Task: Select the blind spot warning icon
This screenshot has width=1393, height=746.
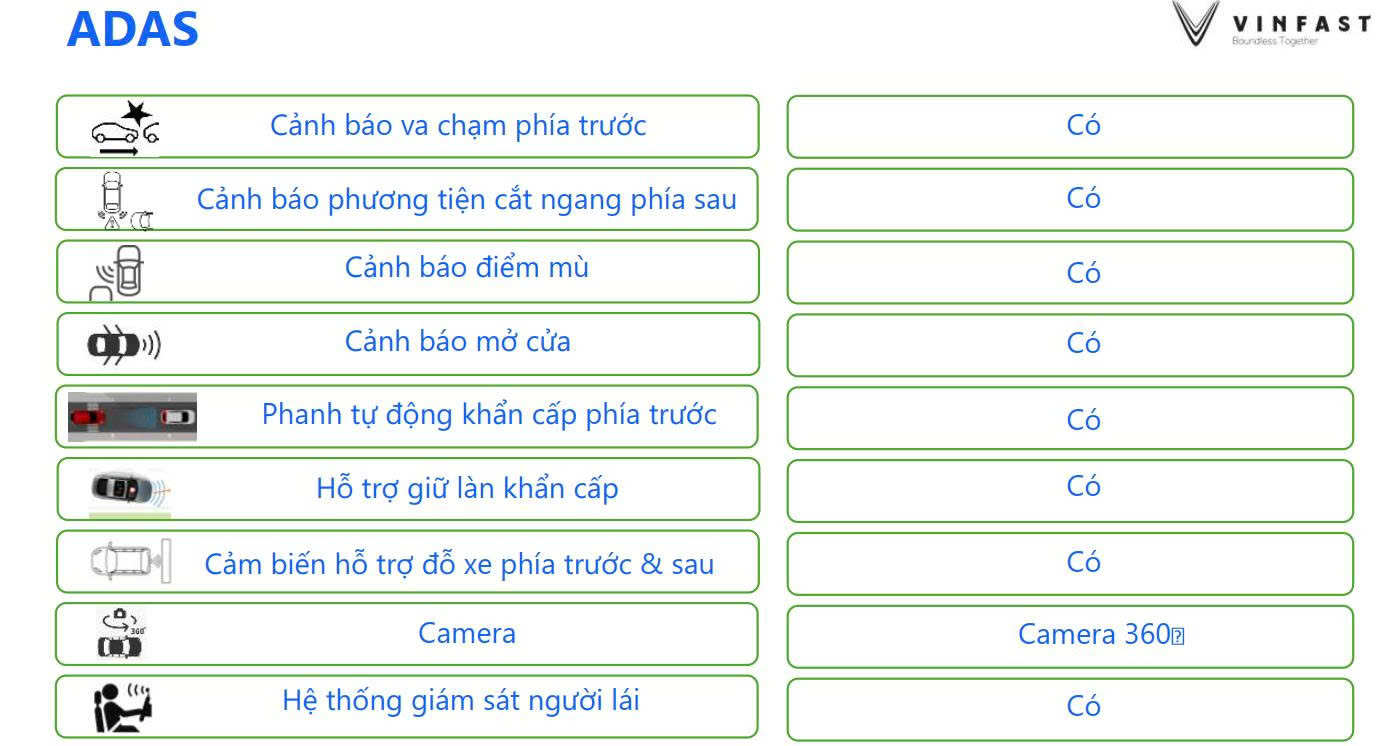Action: 120,272
